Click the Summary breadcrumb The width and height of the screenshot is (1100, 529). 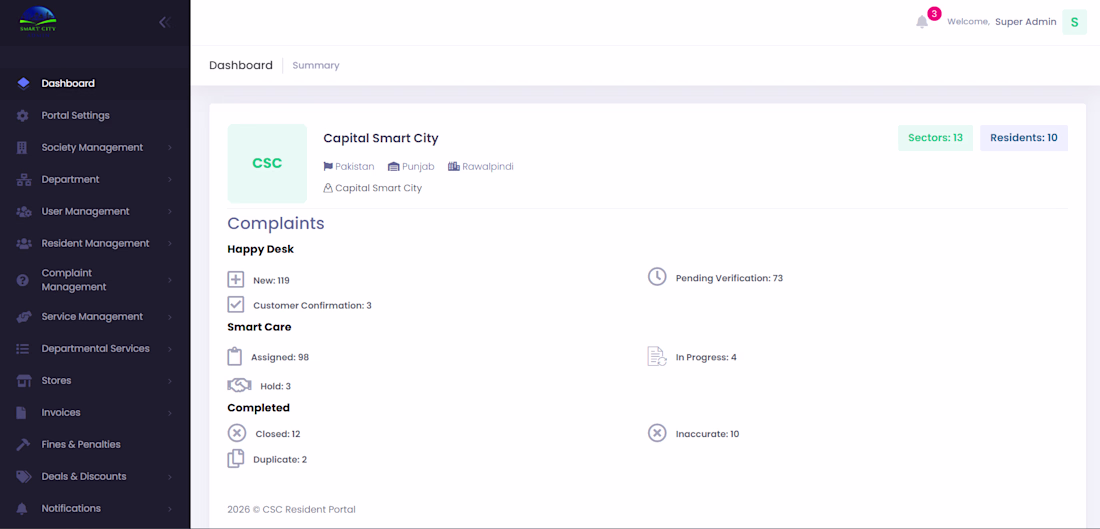(x=316, y=65)
